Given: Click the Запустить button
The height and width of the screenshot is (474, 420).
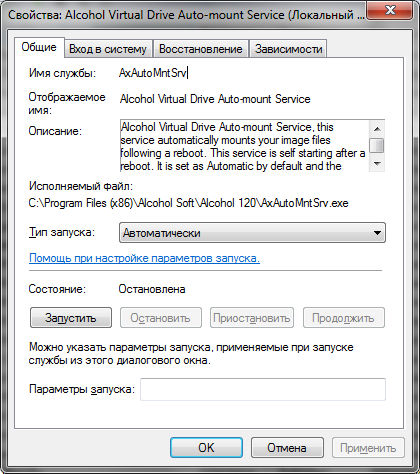Looking at the screenshot, I should pos(71,318).
